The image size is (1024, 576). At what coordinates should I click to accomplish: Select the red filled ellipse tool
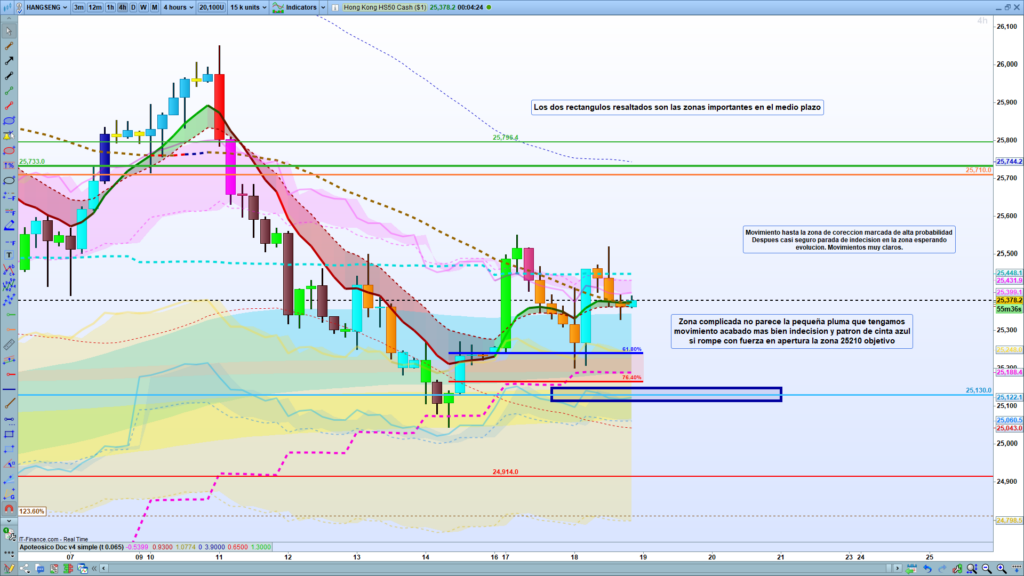point(9,150)
